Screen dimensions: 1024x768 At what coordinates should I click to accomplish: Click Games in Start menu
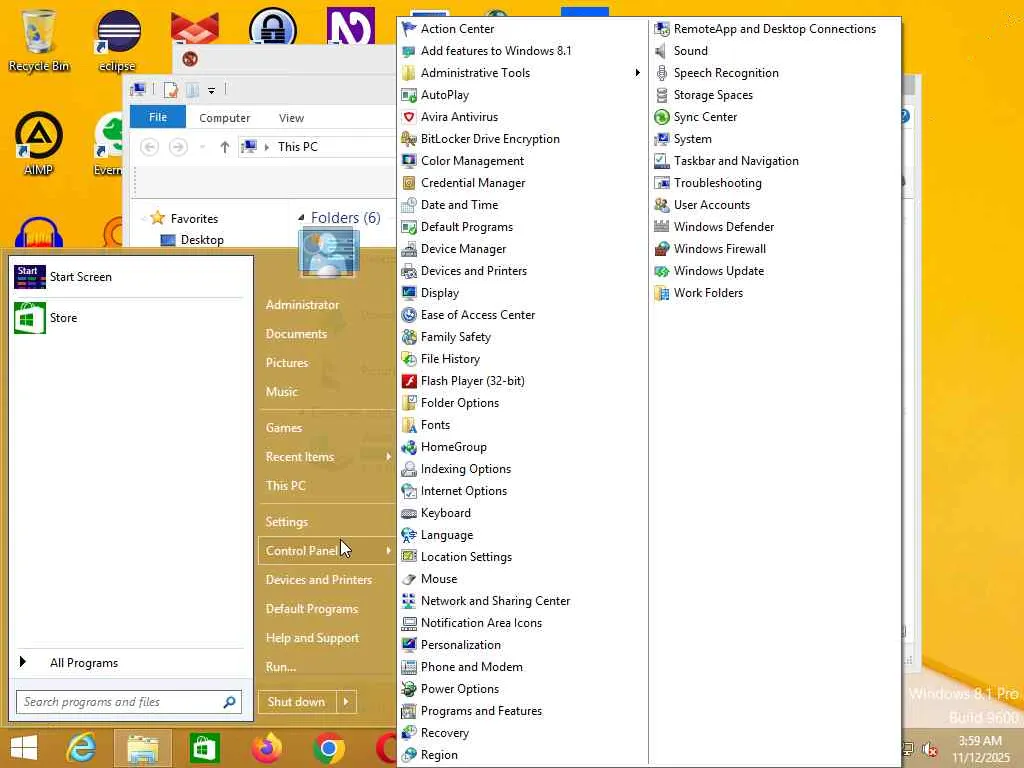click(x=284, y=428)
